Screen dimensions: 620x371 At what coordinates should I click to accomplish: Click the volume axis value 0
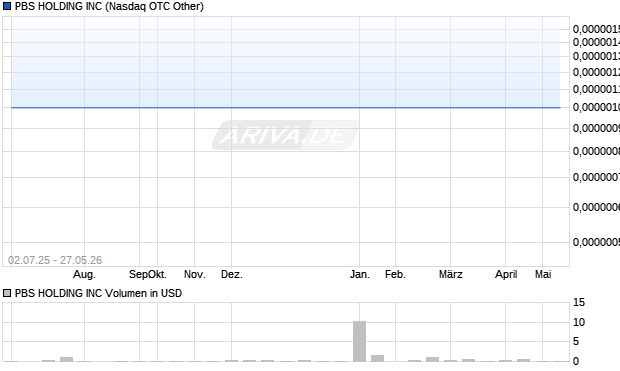click(576, 361)
